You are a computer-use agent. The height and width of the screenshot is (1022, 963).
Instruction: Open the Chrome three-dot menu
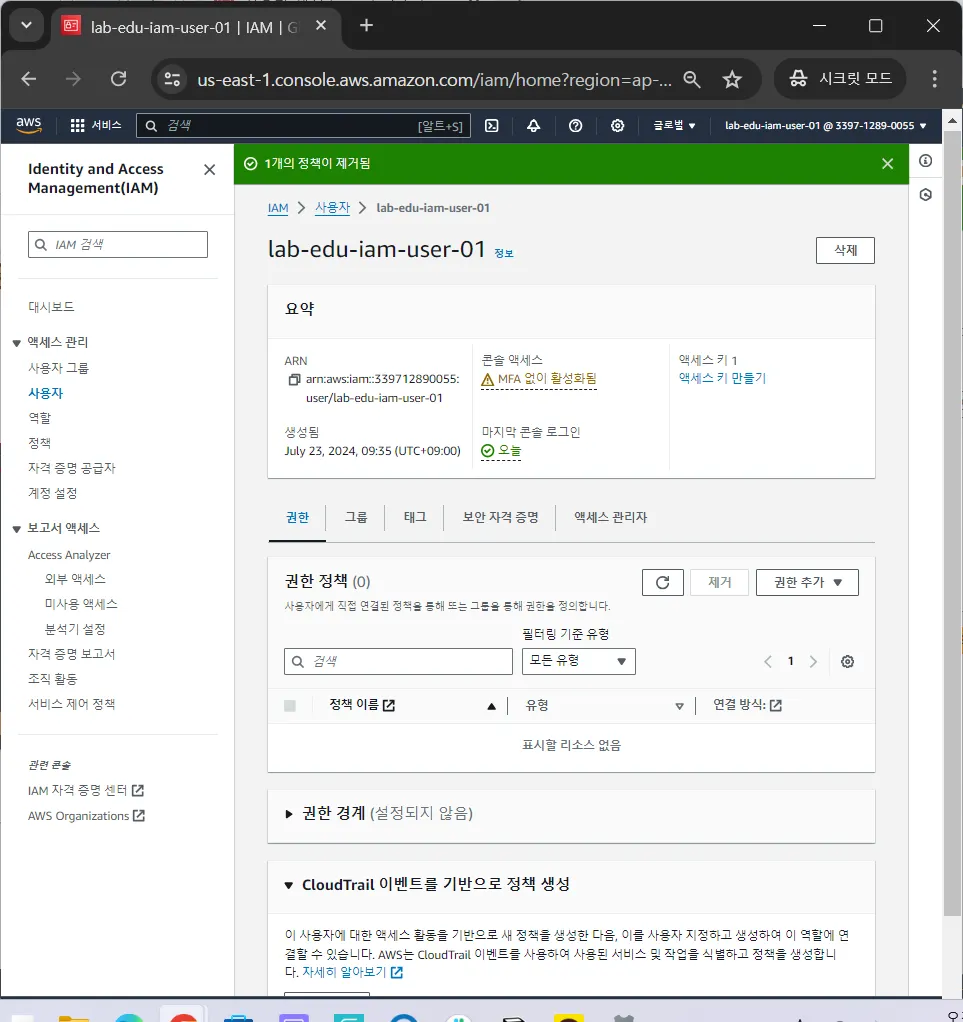(x=934, y=79)
